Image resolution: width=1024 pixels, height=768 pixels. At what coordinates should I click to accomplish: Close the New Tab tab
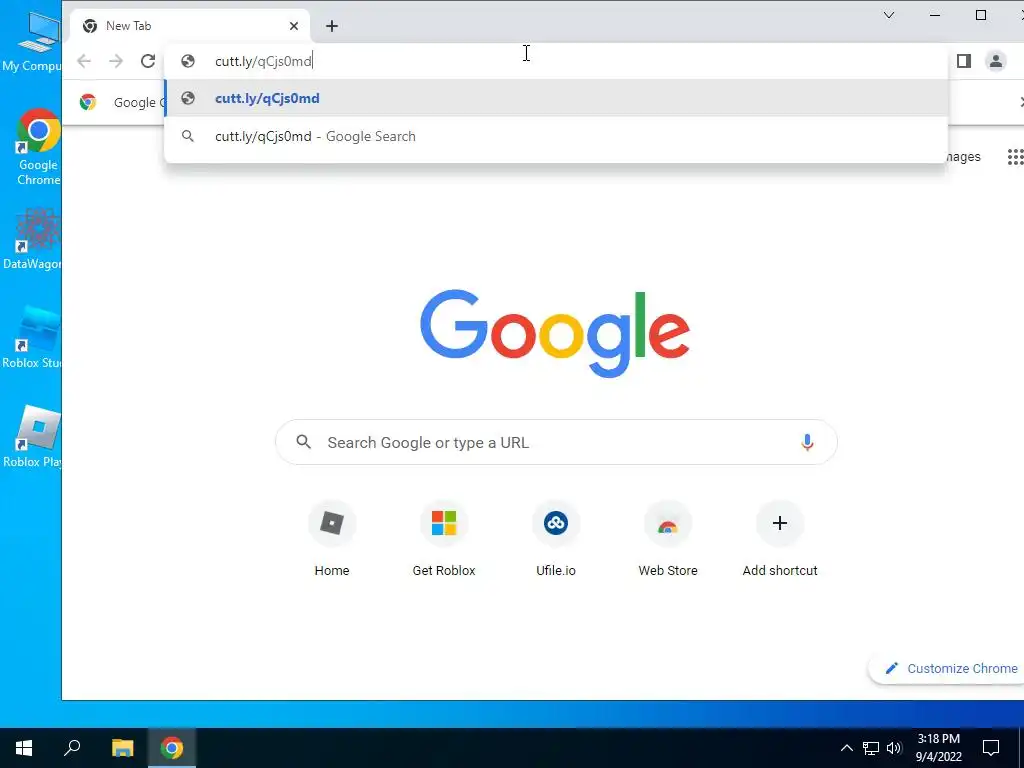[x=294, y=26]
